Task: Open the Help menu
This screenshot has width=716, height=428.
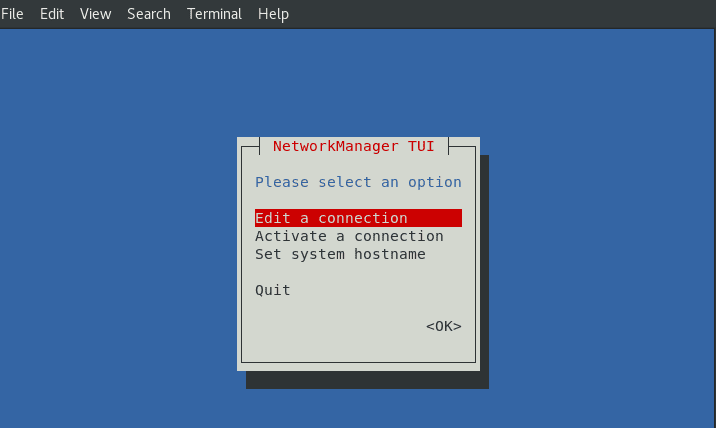Action: pyautogui.click(x=273, y=14)
